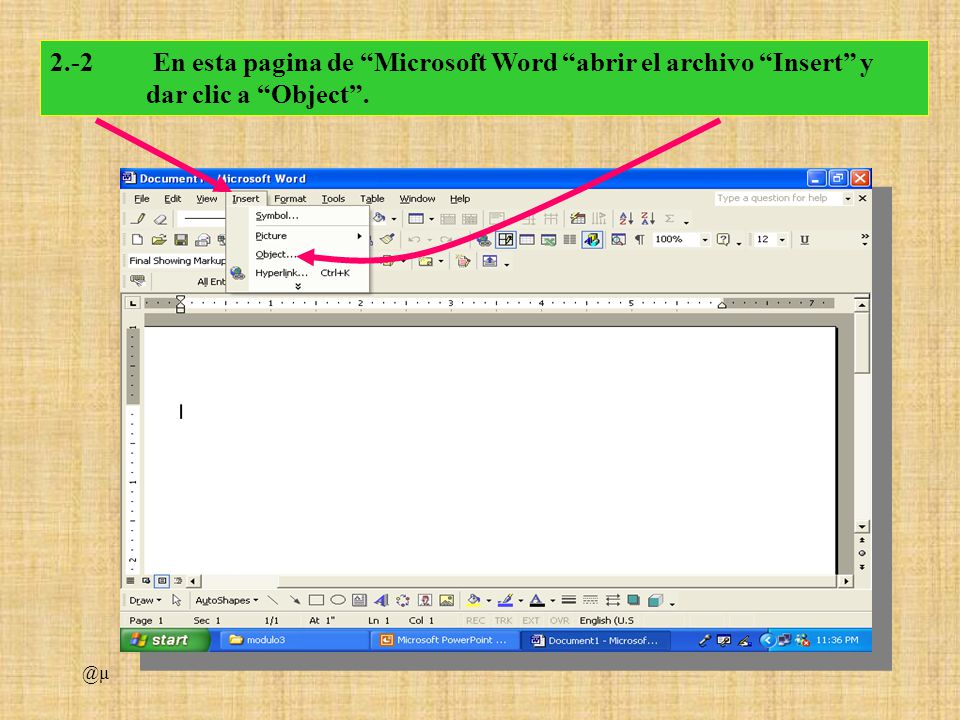Toggle the Tables and Borders toolbar icon

point(506,239)
